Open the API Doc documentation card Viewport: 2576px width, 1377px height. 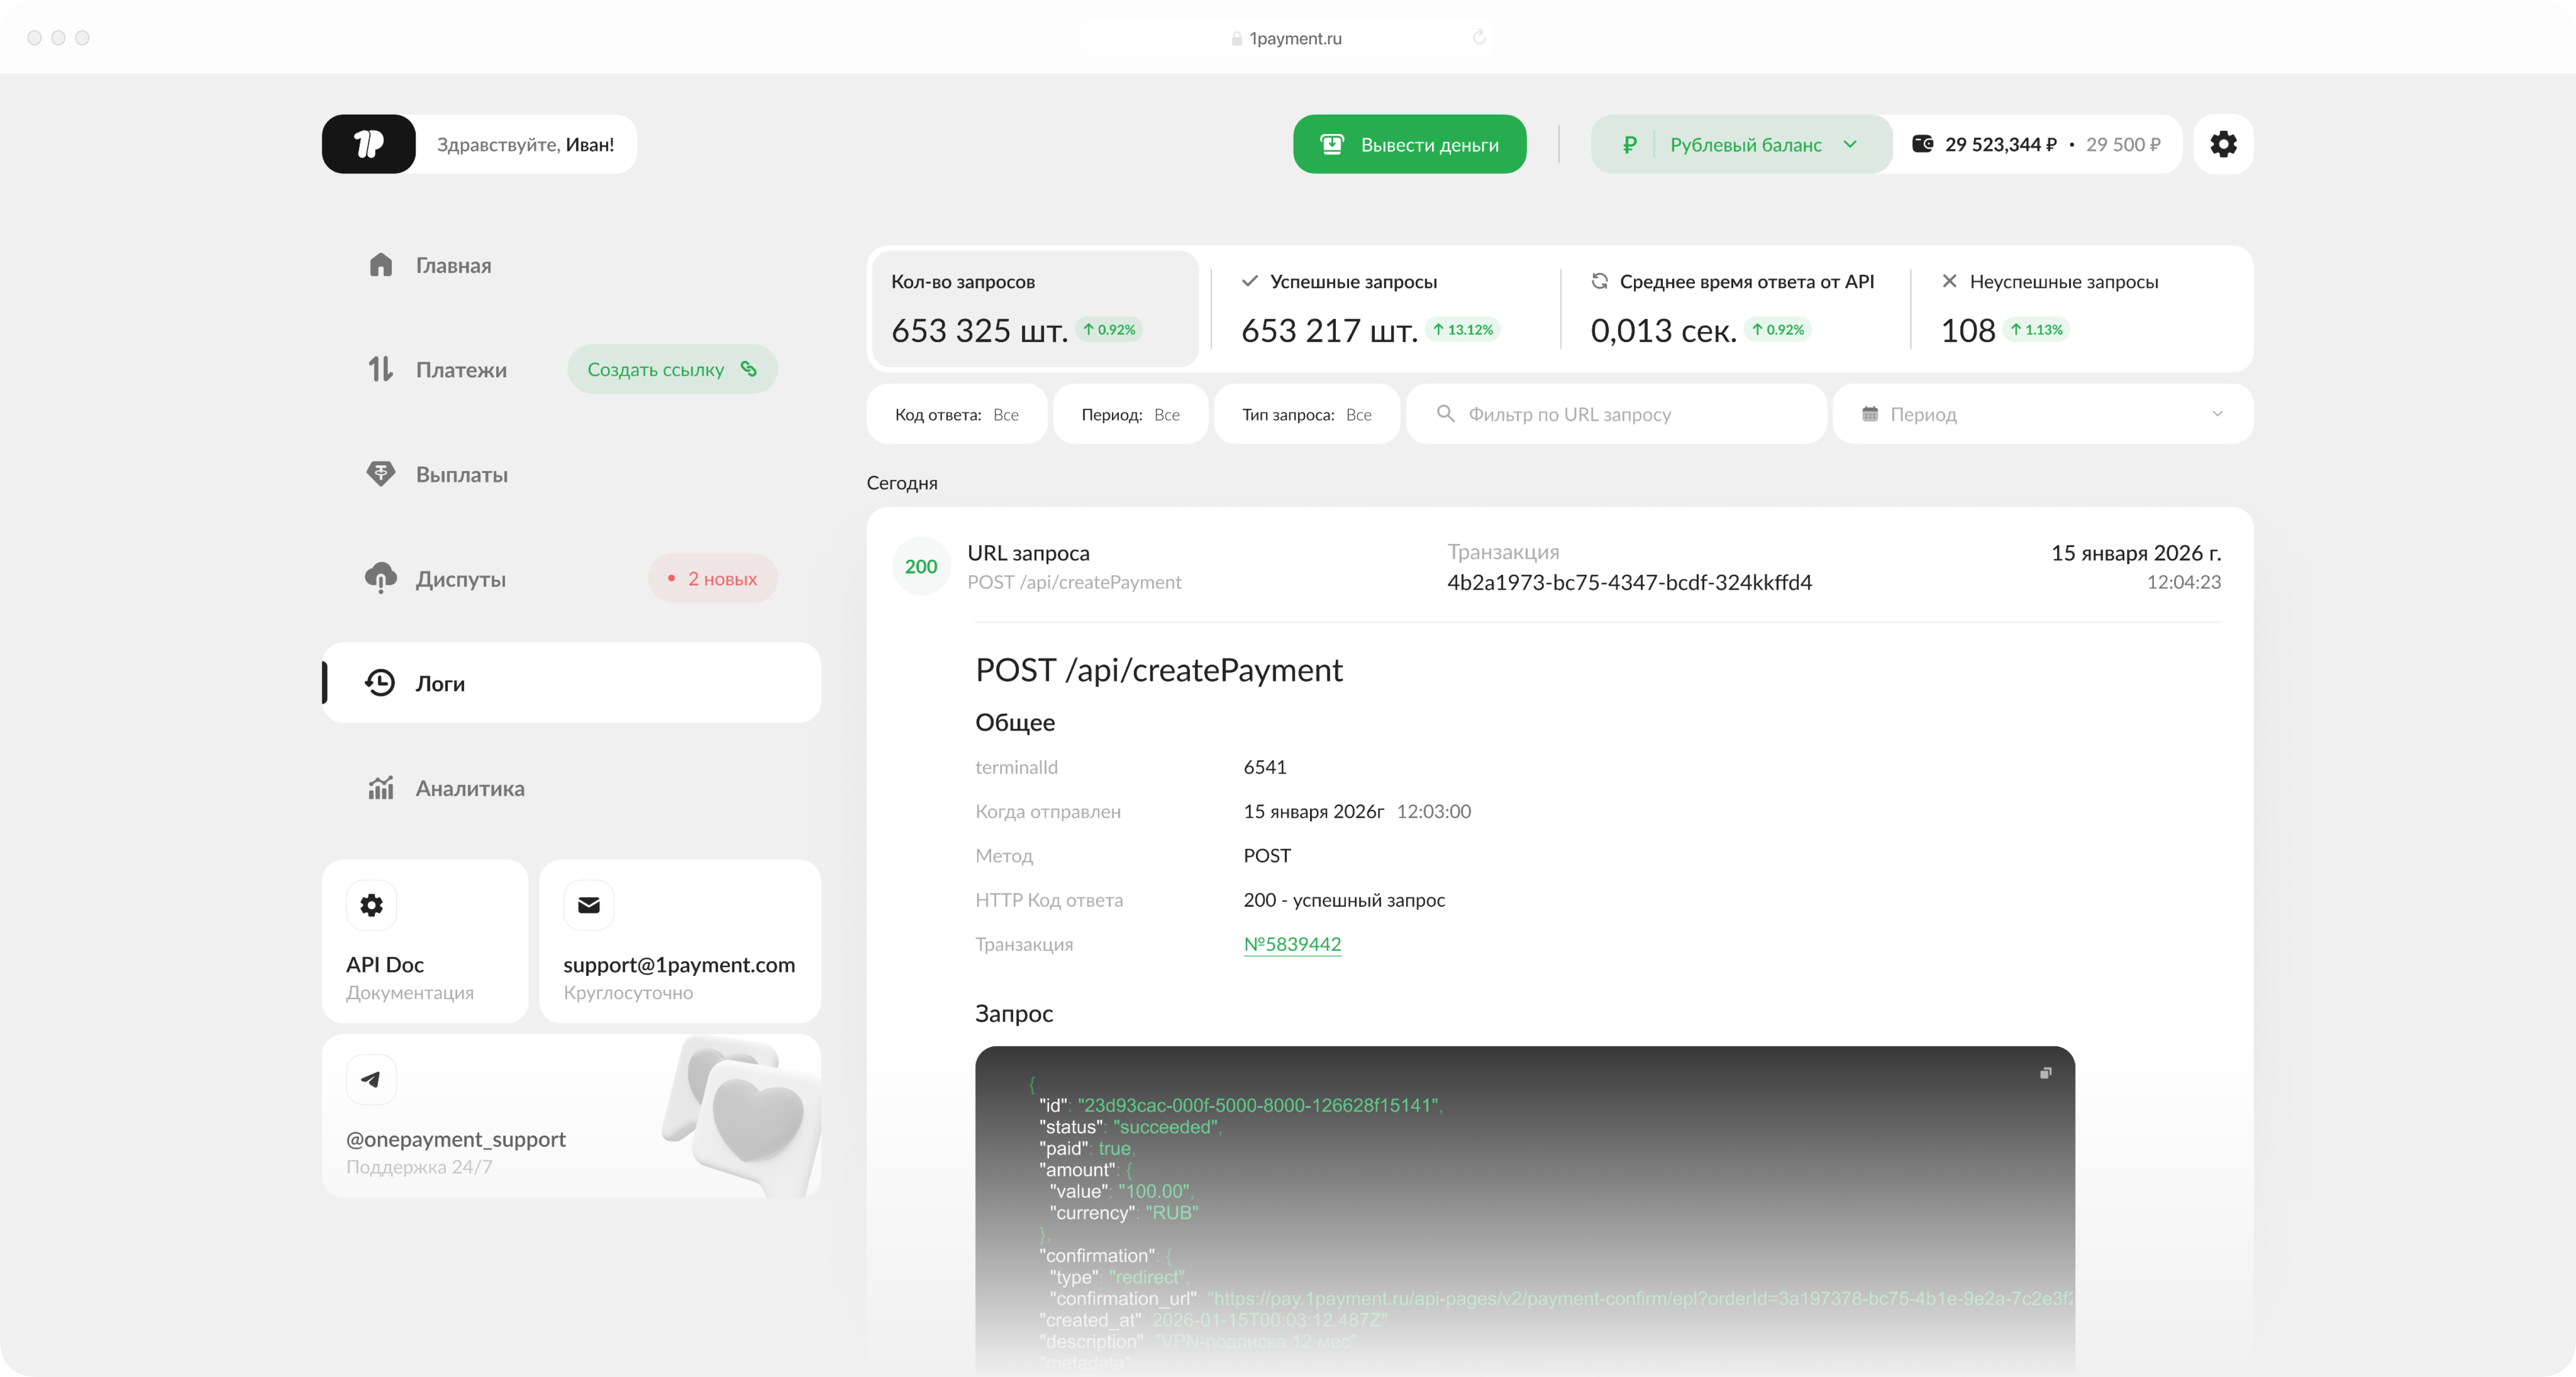point(425,941)
